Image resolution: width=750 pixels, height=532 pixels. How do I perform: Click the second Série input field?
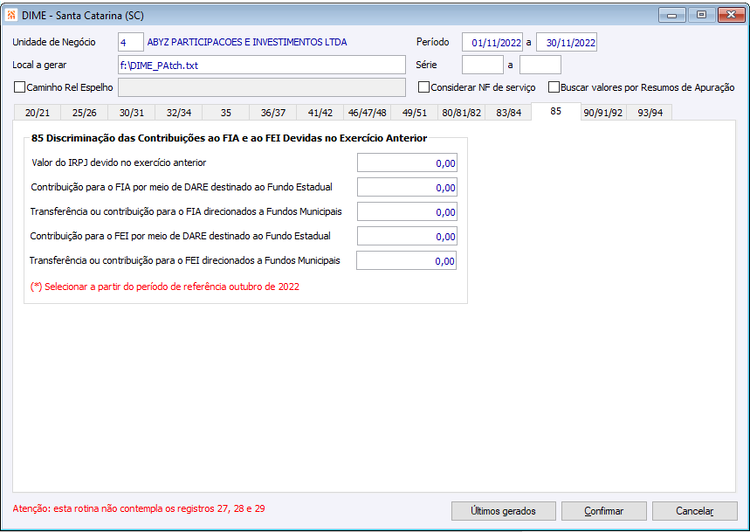pyautogui.click(x=540, y=65)
